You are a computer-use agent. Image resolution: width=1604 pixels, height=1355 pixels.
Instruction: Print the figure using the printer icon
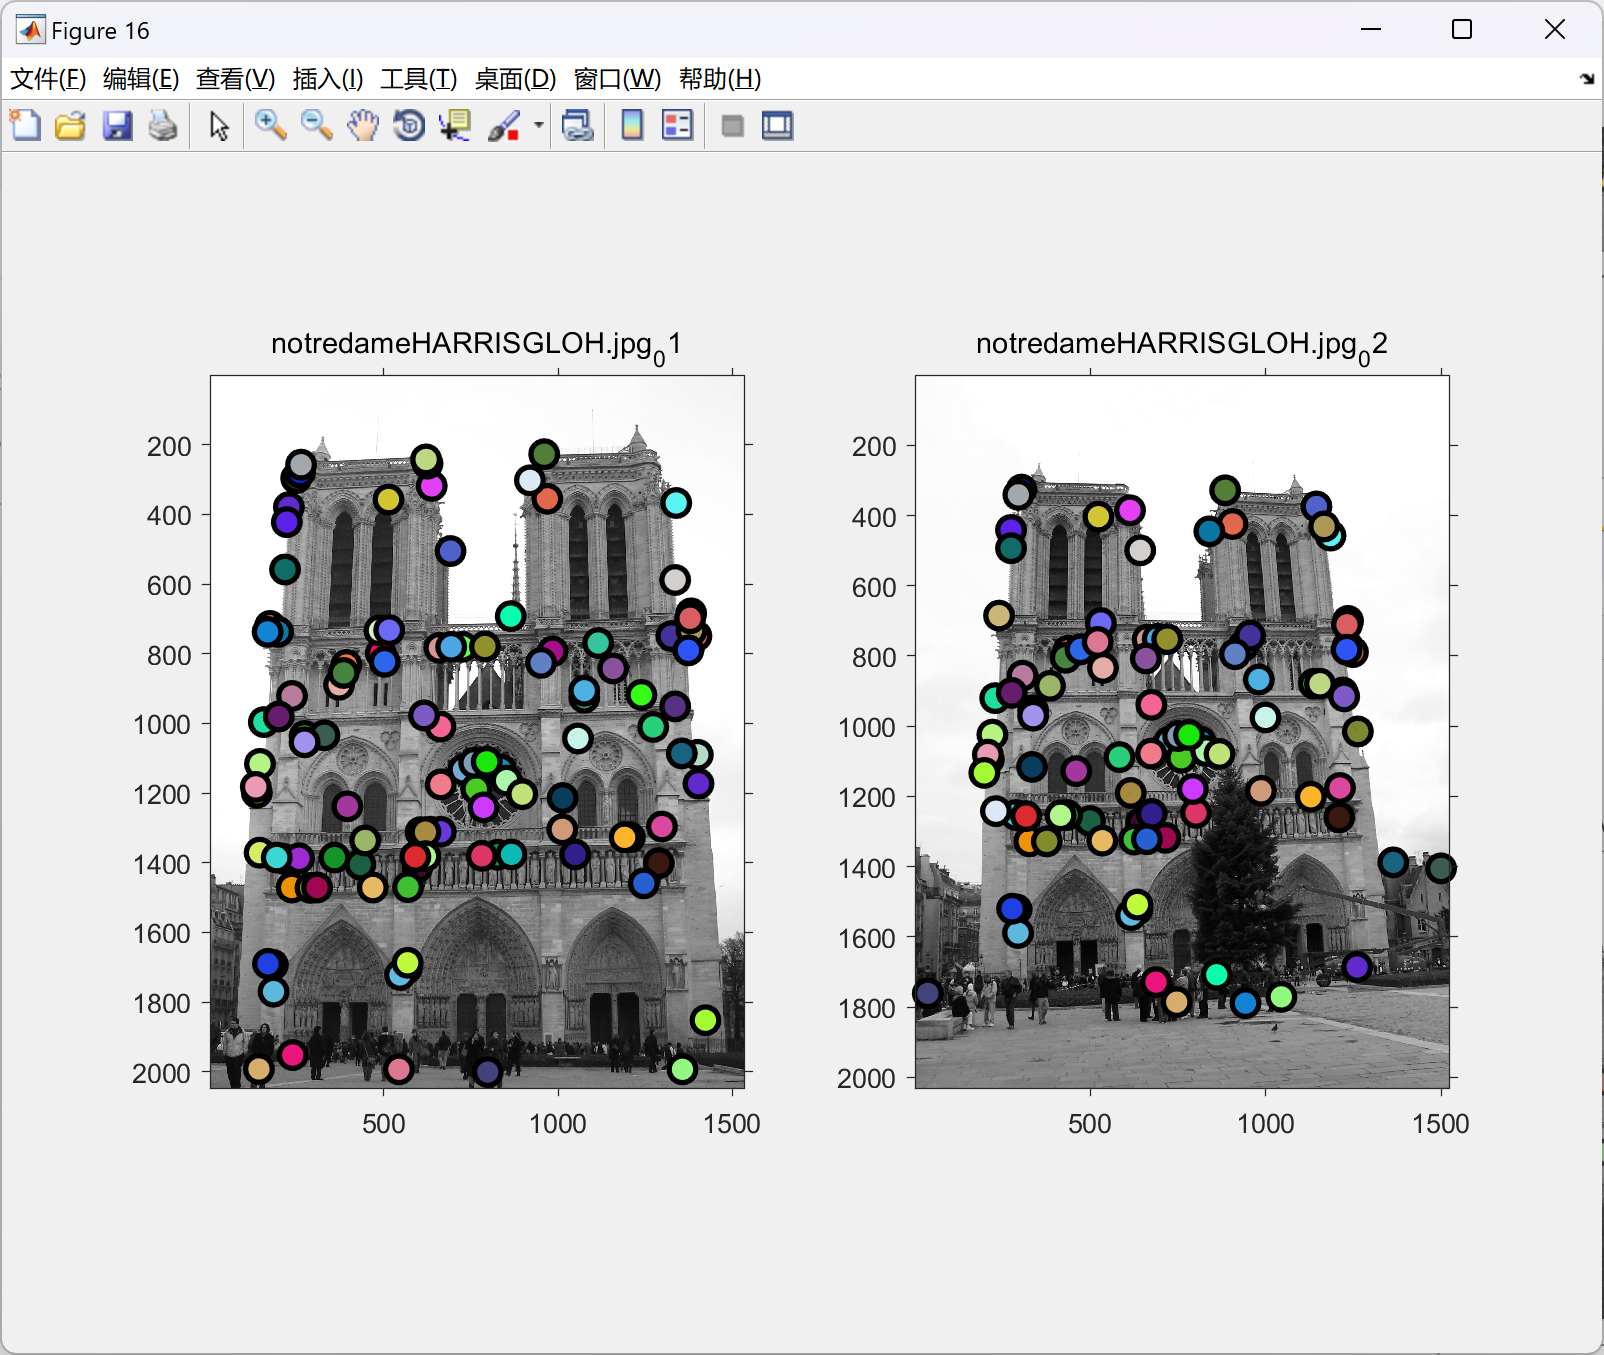click(x=162, y=126)
